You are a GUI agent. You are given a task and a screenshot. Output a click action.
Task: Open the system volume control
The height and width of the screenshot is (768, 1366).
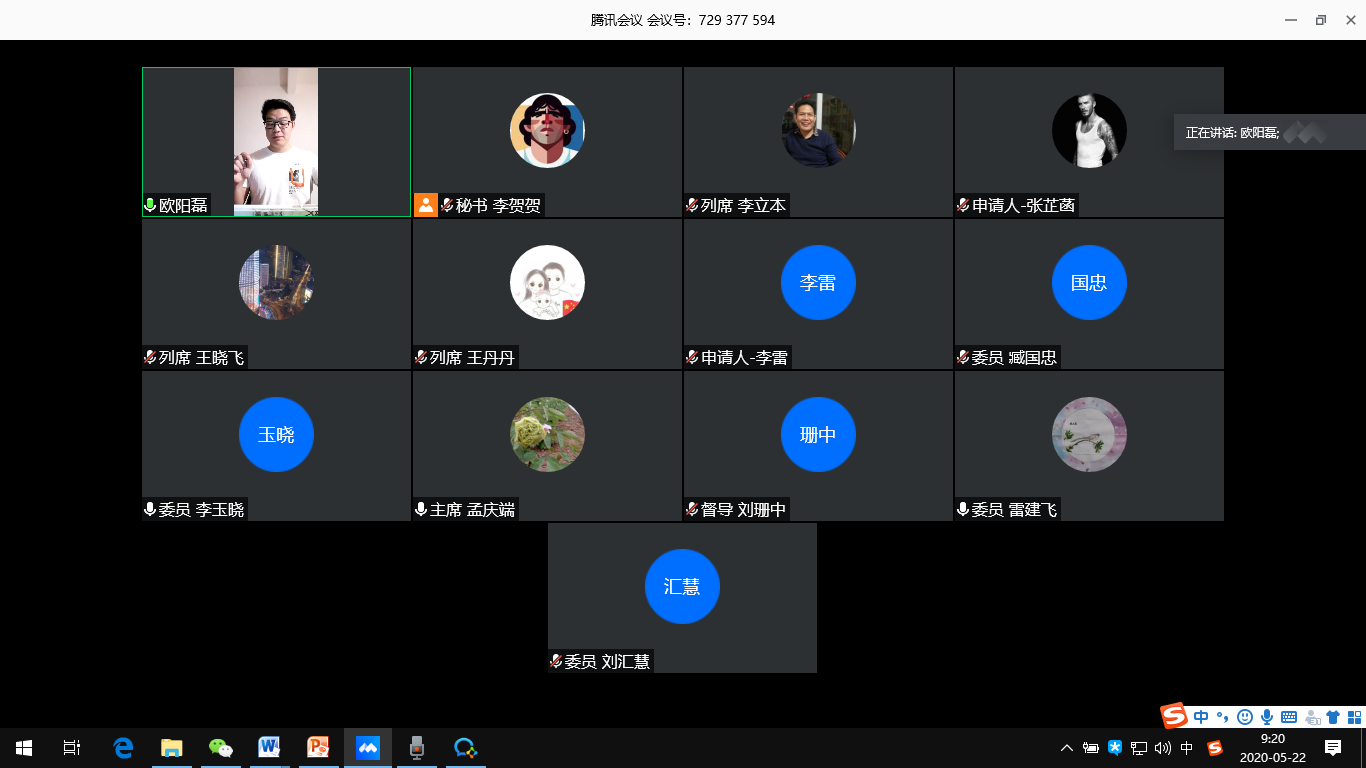tap(1162, 748)
